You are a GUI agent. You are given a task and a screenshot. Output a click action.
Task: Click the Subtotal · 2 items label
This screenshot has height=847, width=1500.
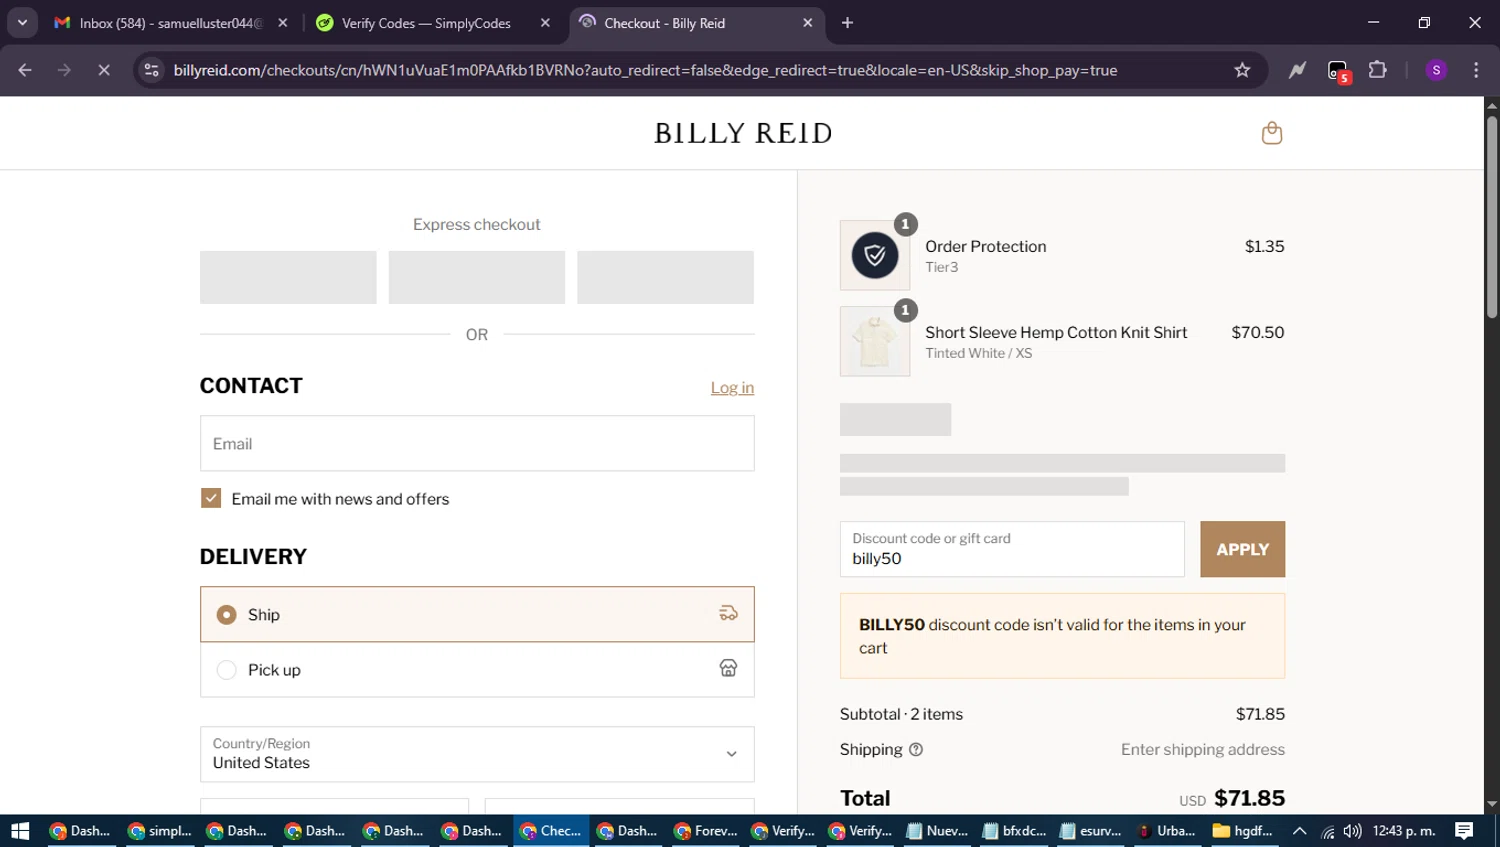click(901, 714)
